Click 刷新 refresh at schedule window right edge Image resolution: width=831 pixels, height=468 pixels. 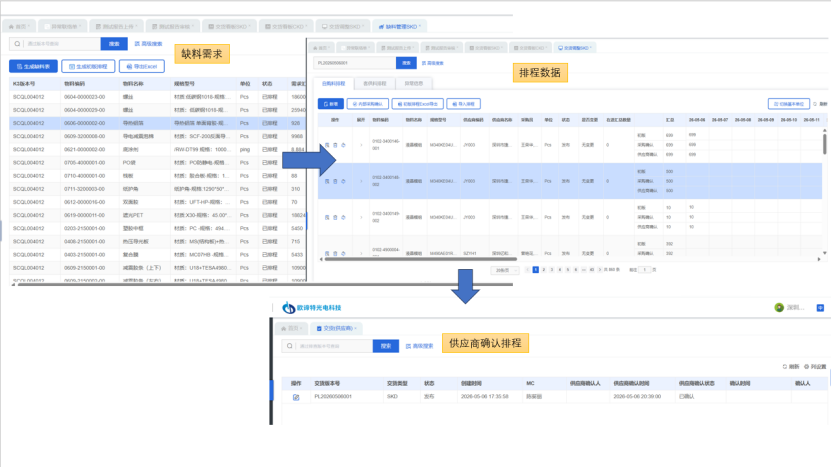pos(819,104)
